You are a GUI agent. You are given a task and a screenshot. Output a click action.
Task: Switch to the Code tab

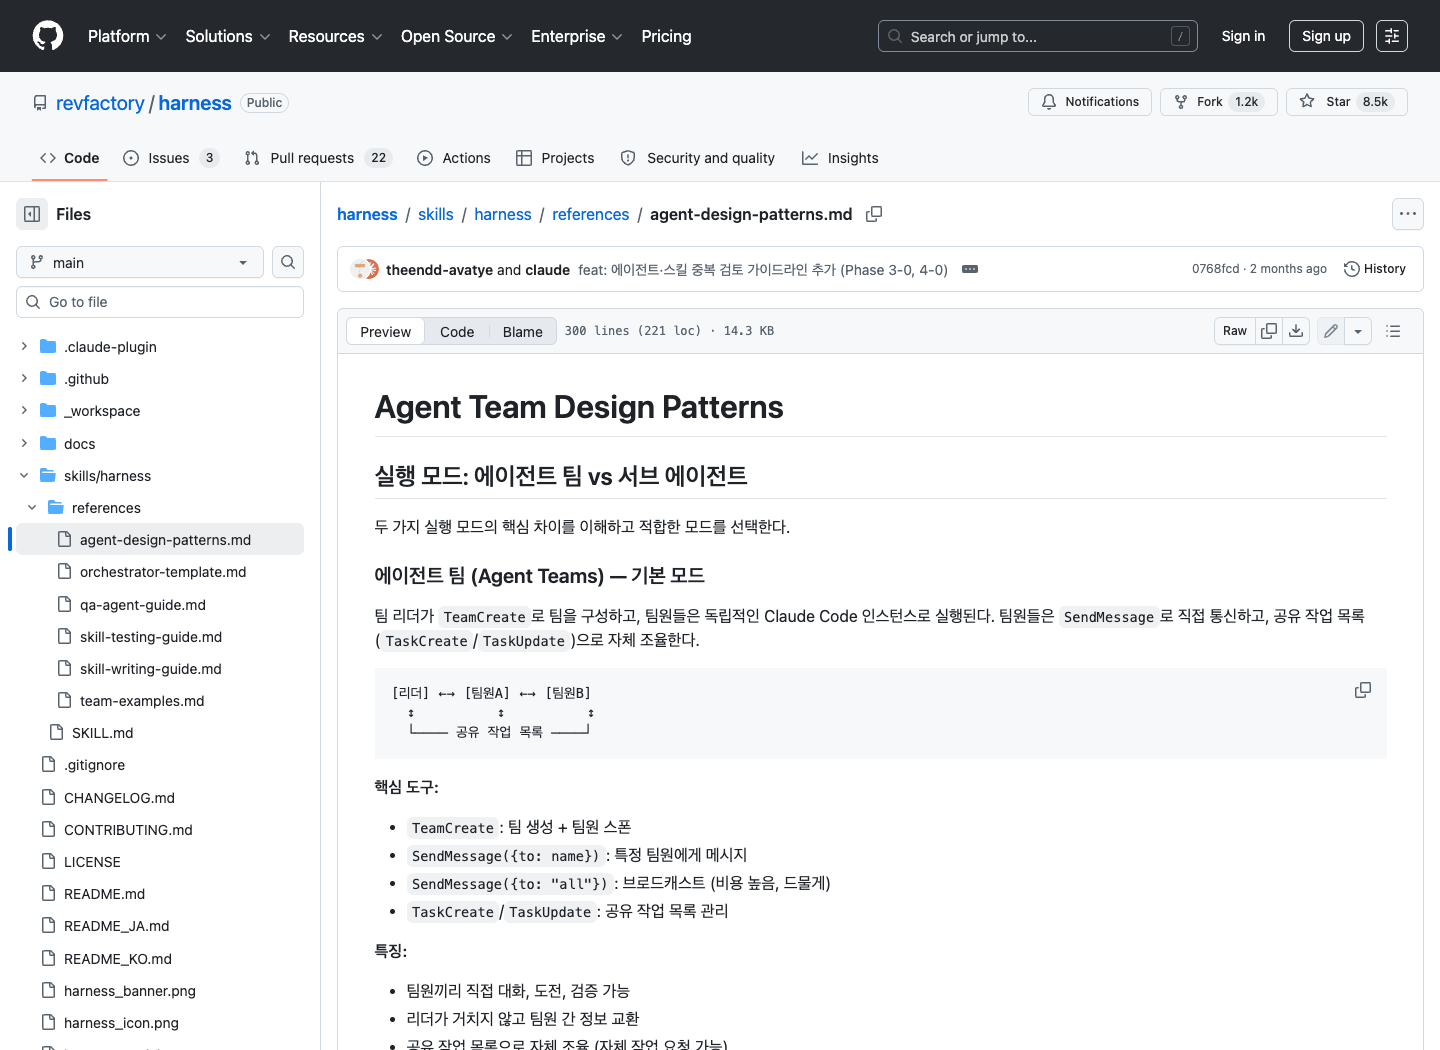69,158
